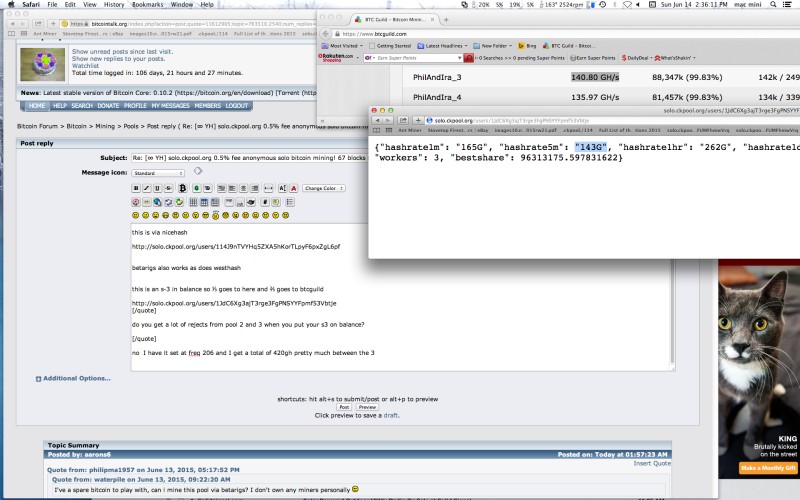The height and width of the screenshot is (500, 800).
Task: Apply green glow text effect
Action: click(x=196, y=188)
